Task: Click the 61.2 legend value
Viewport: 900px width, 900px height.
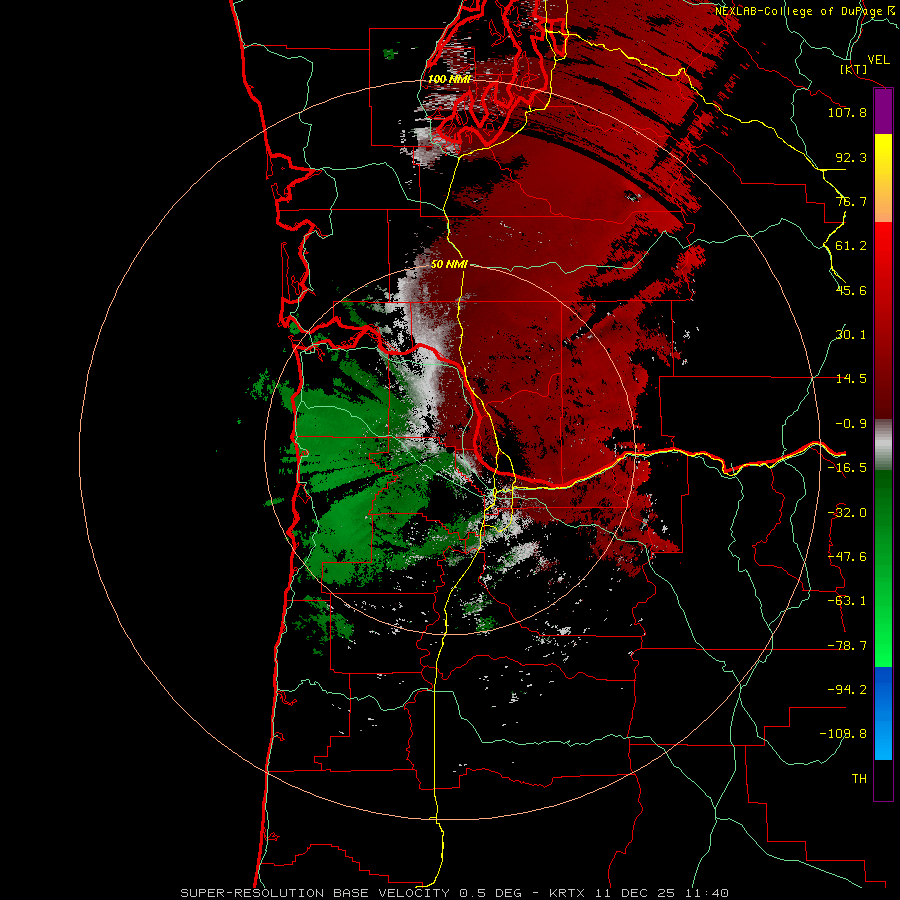Action: point(851,246)
